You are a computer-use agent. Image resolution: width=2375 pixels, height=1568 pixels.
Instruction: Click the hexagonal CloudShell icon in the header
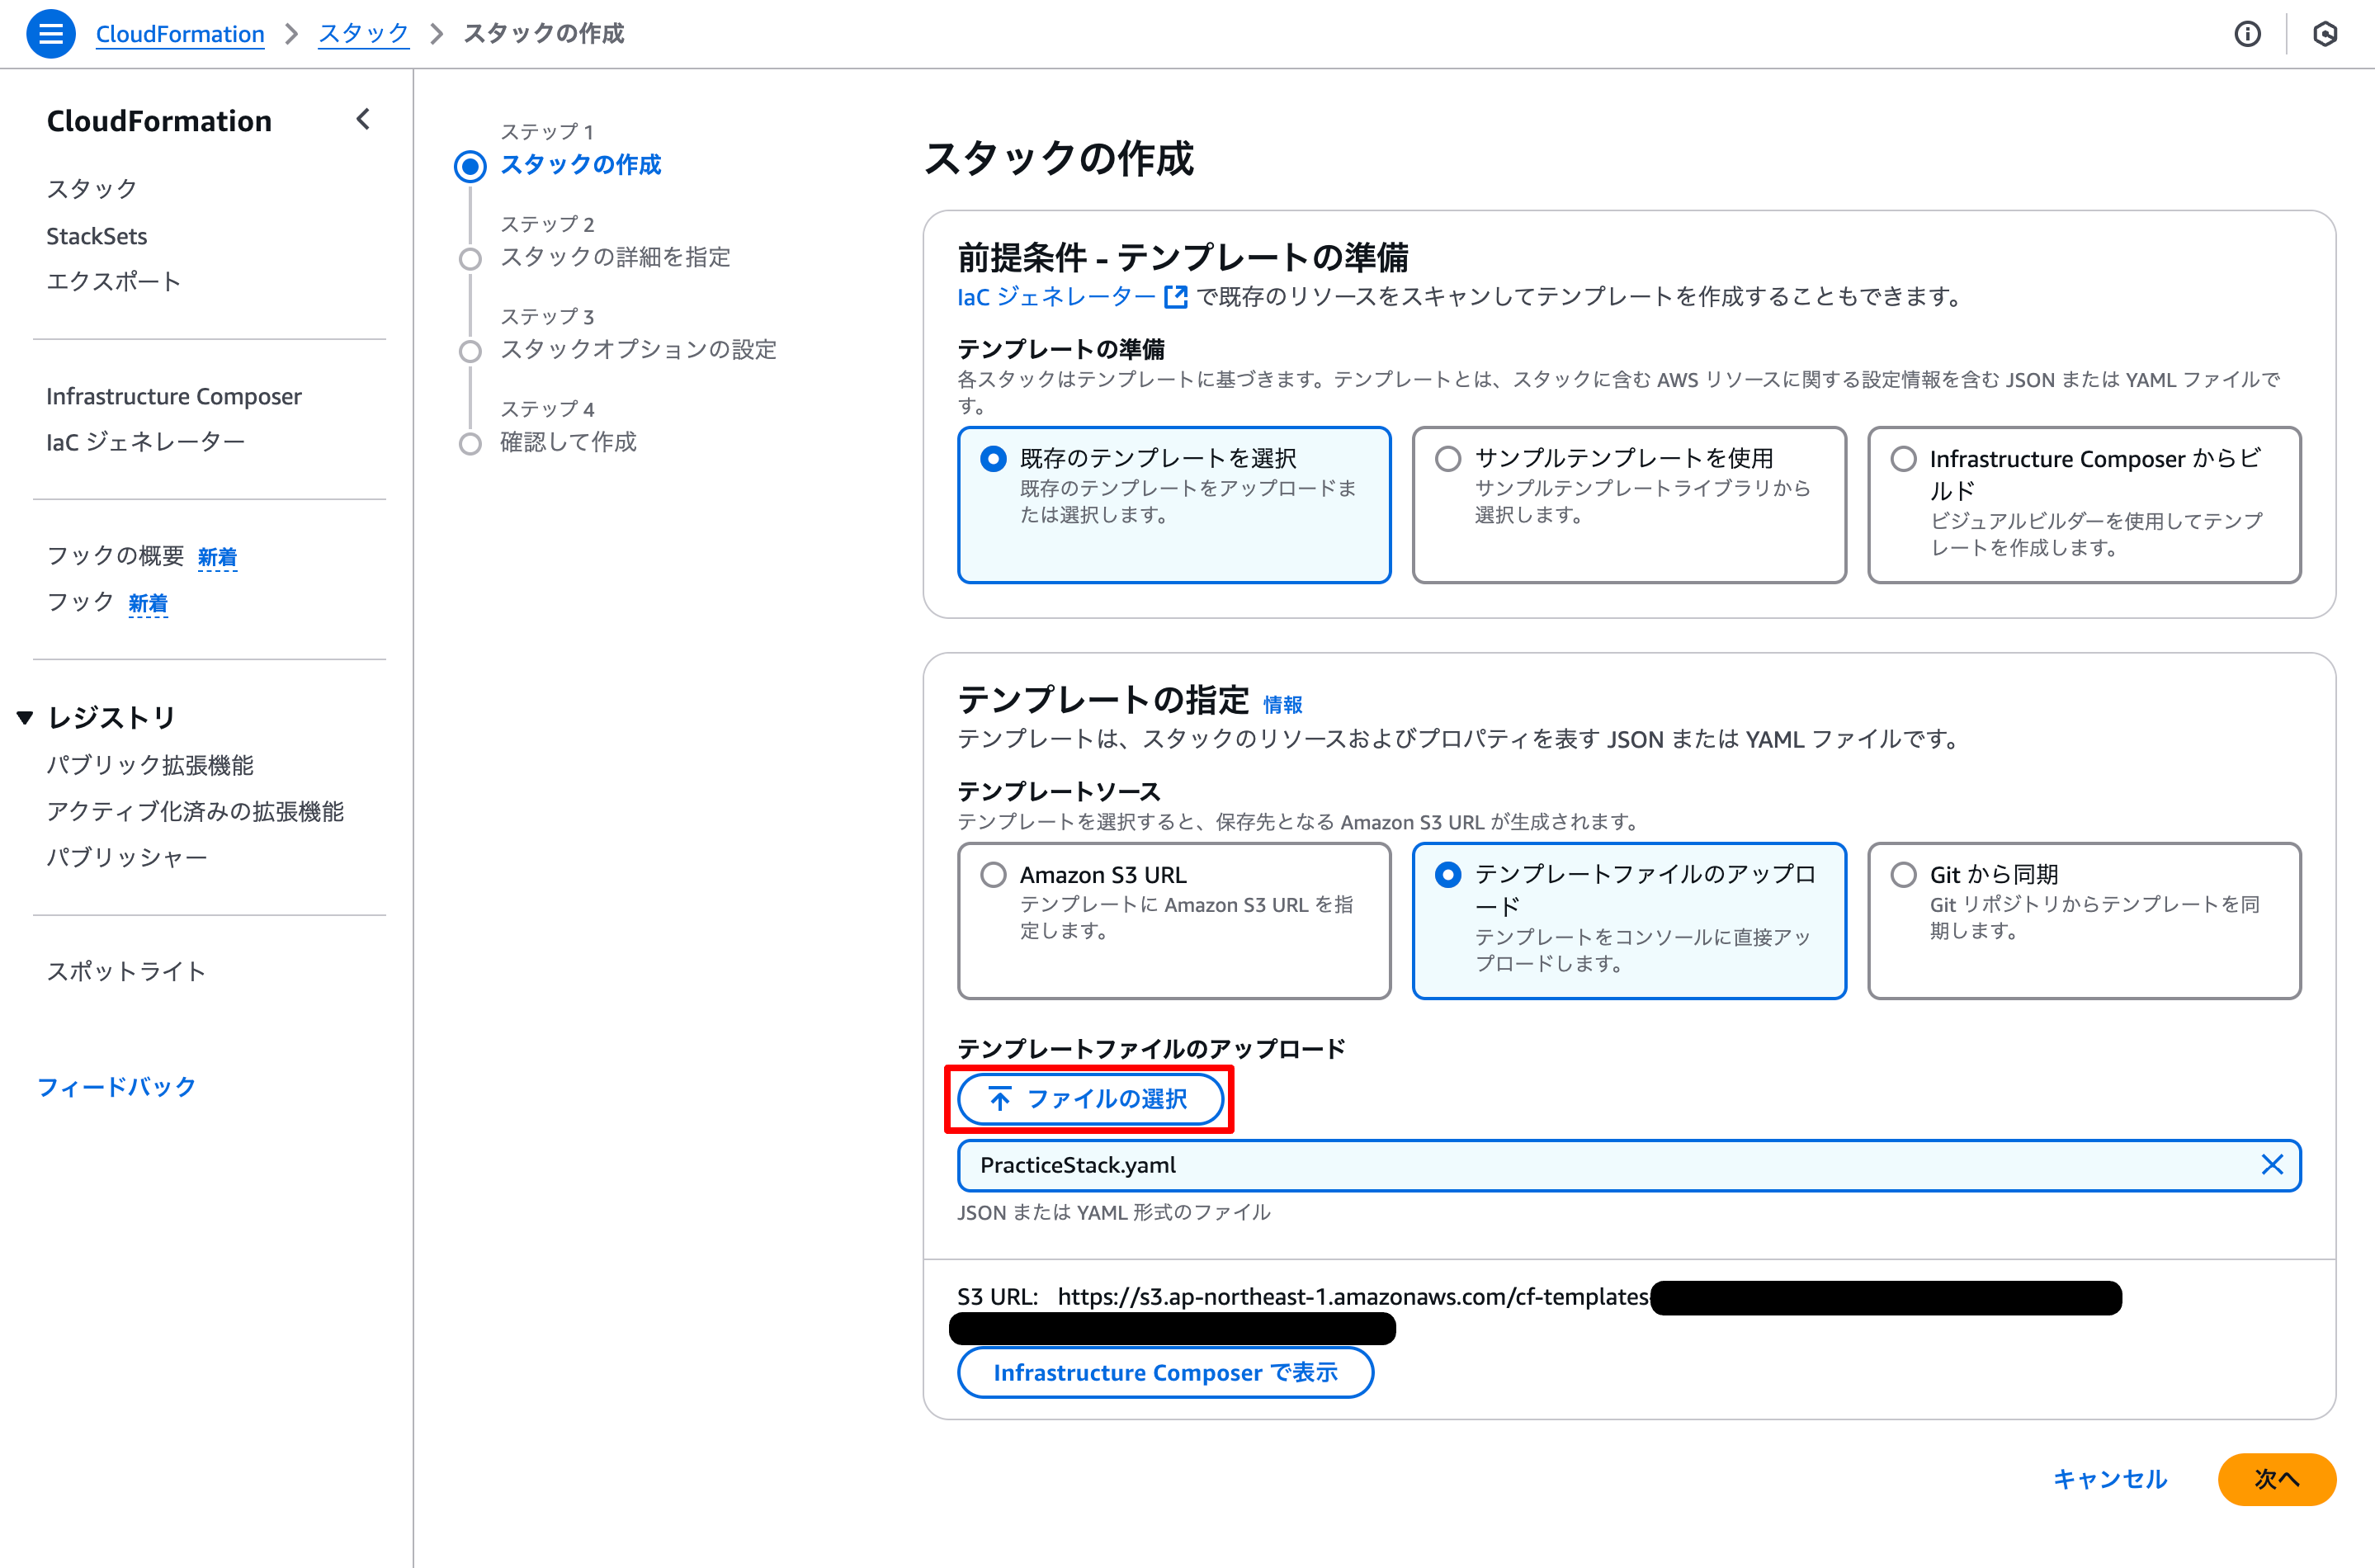[2325, 33]
